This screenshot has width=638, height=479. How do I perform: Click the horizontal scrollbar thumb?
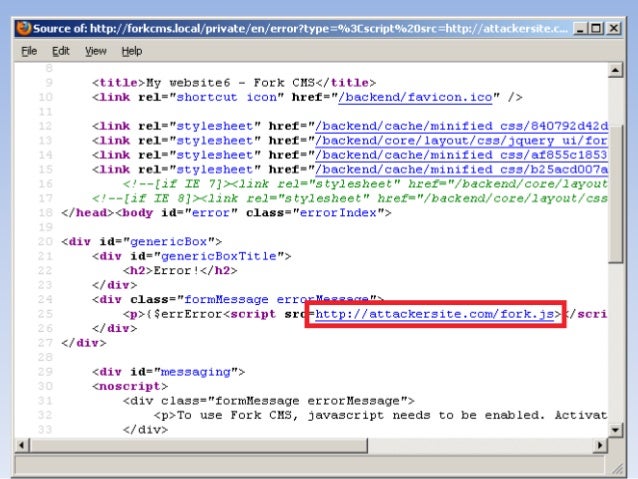click(199, 445)
